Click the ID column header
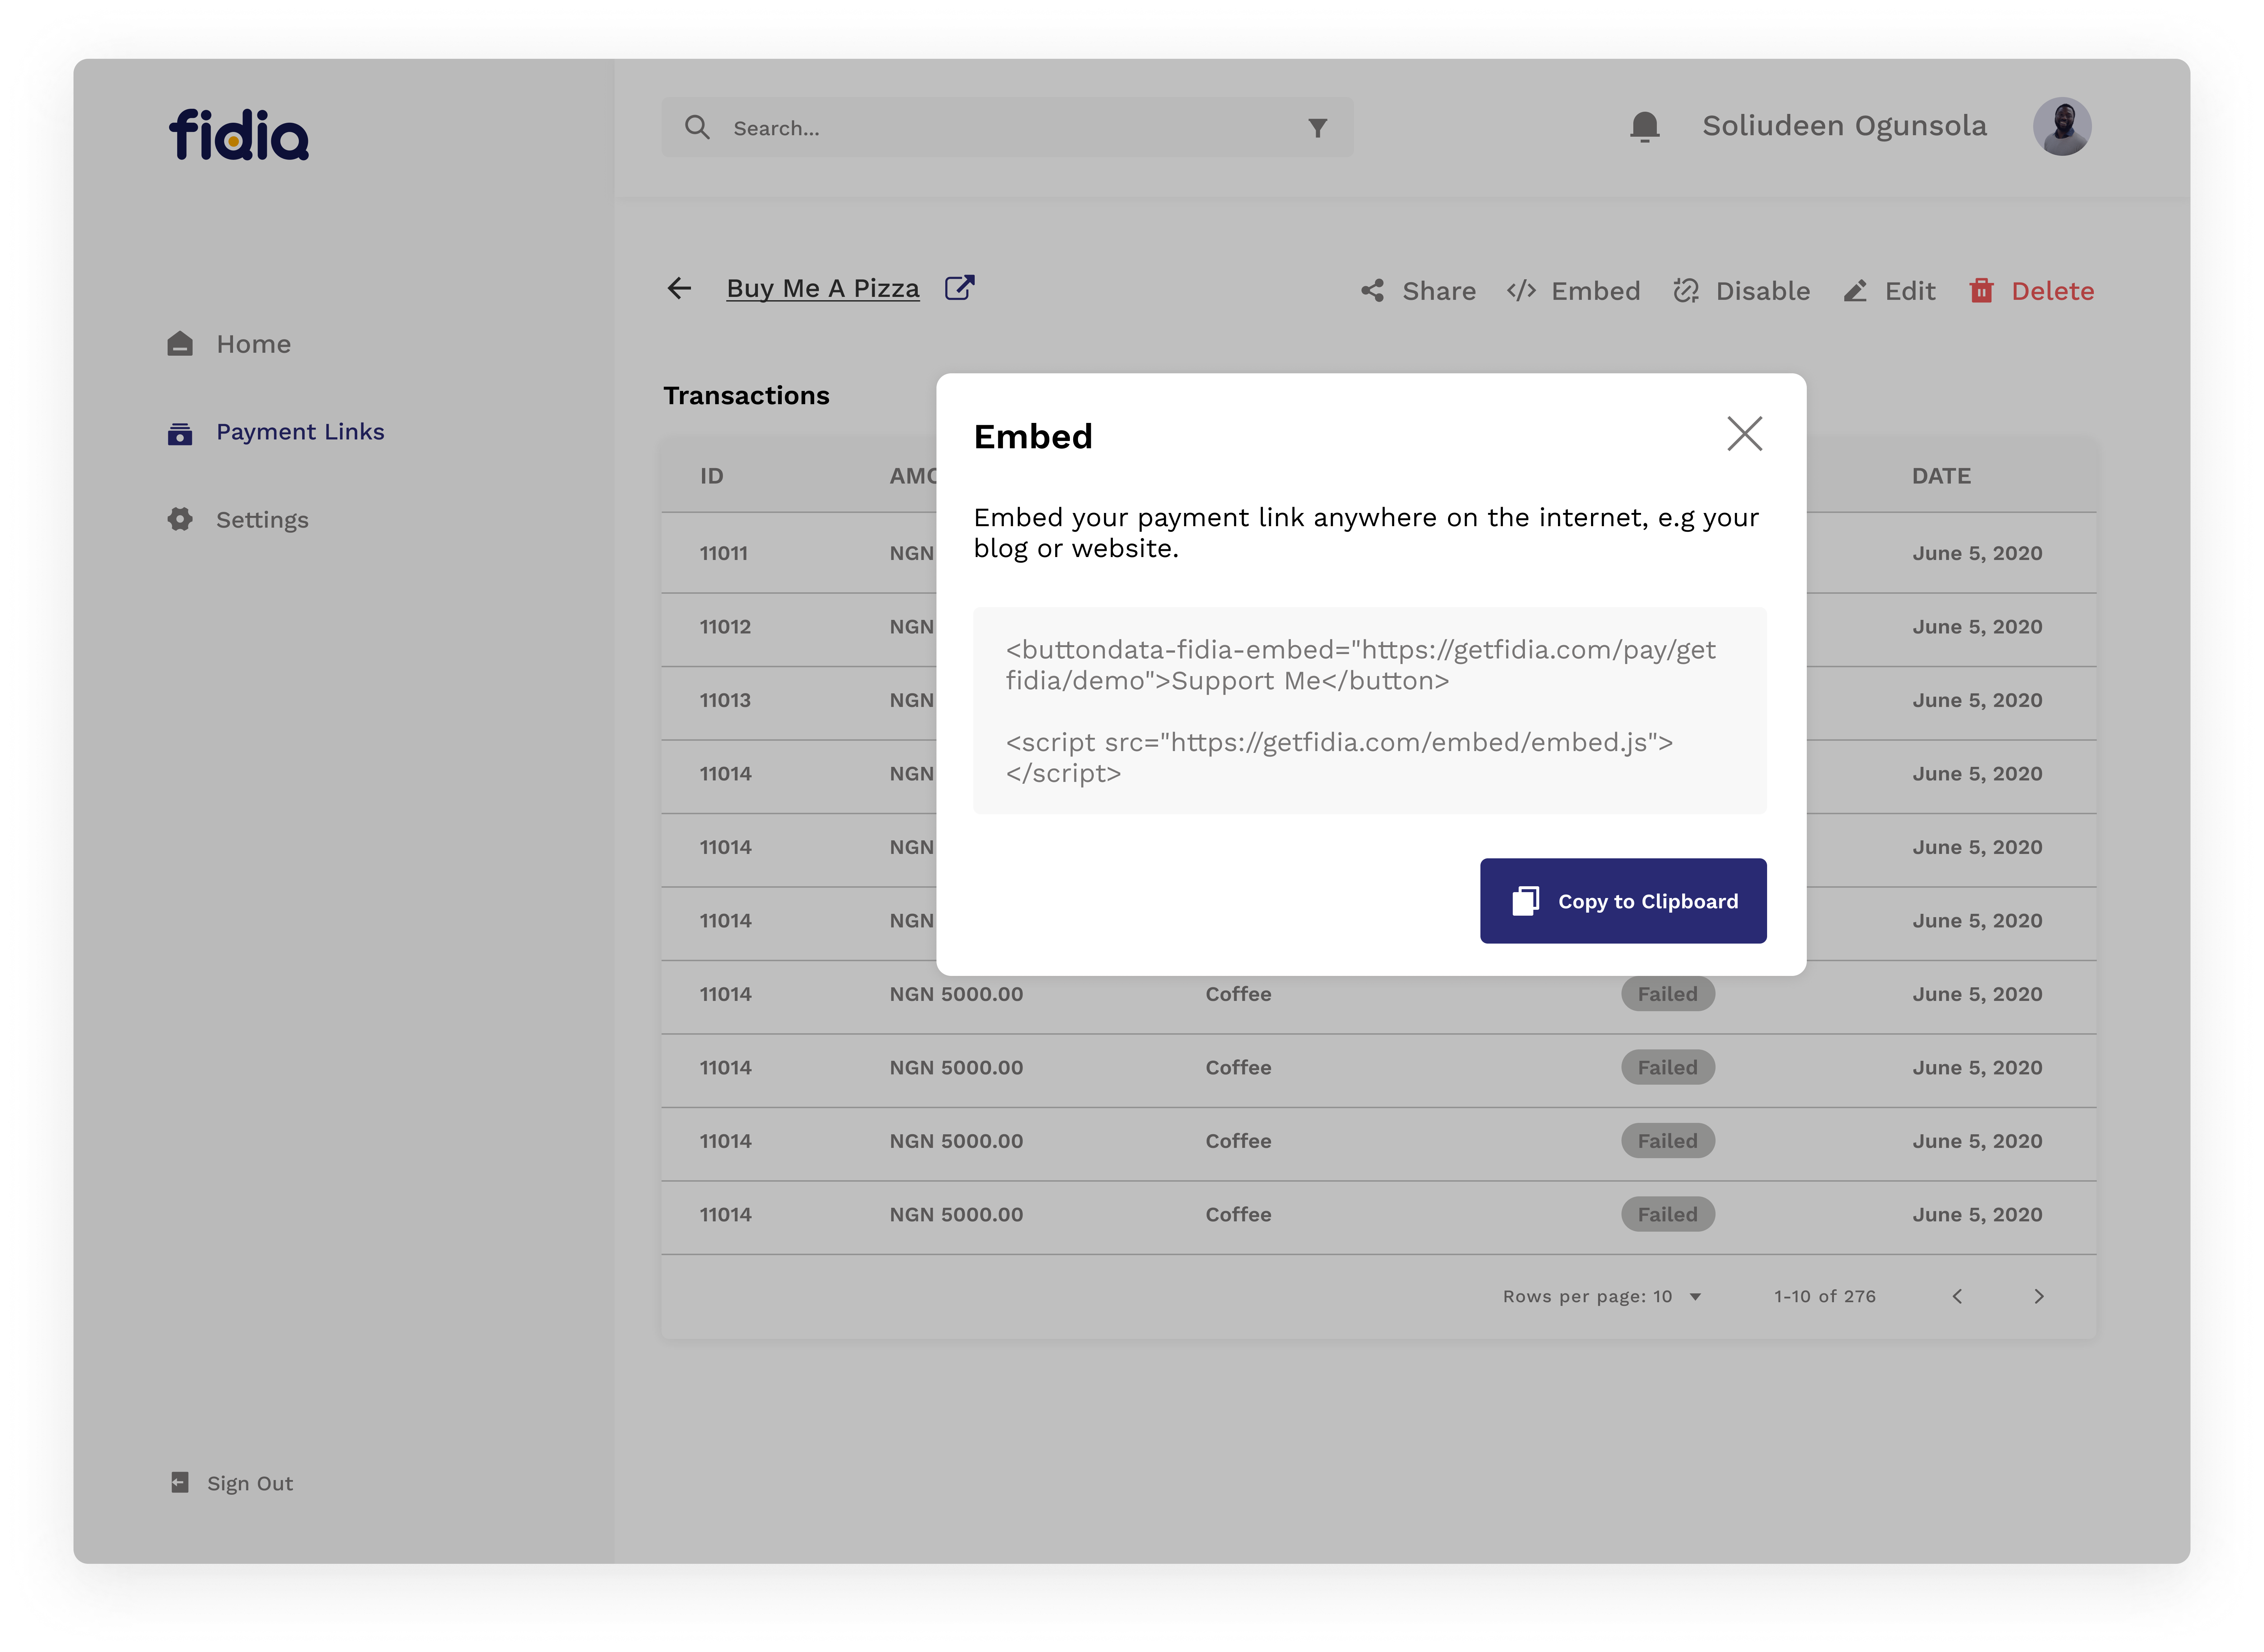 click(711, 476)
